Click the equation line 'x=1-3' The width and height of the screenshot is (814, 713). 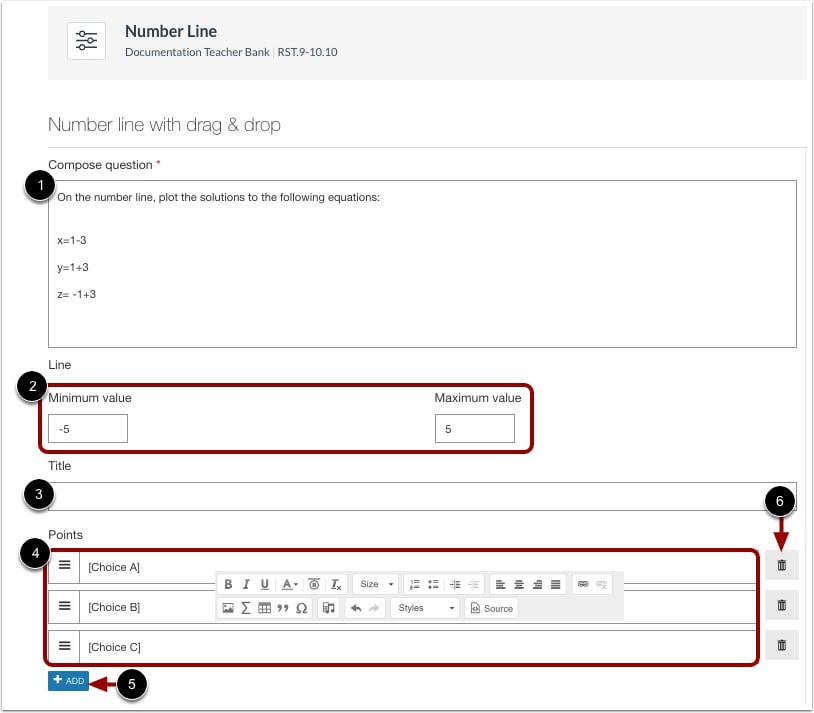click(x=72, y=240)
